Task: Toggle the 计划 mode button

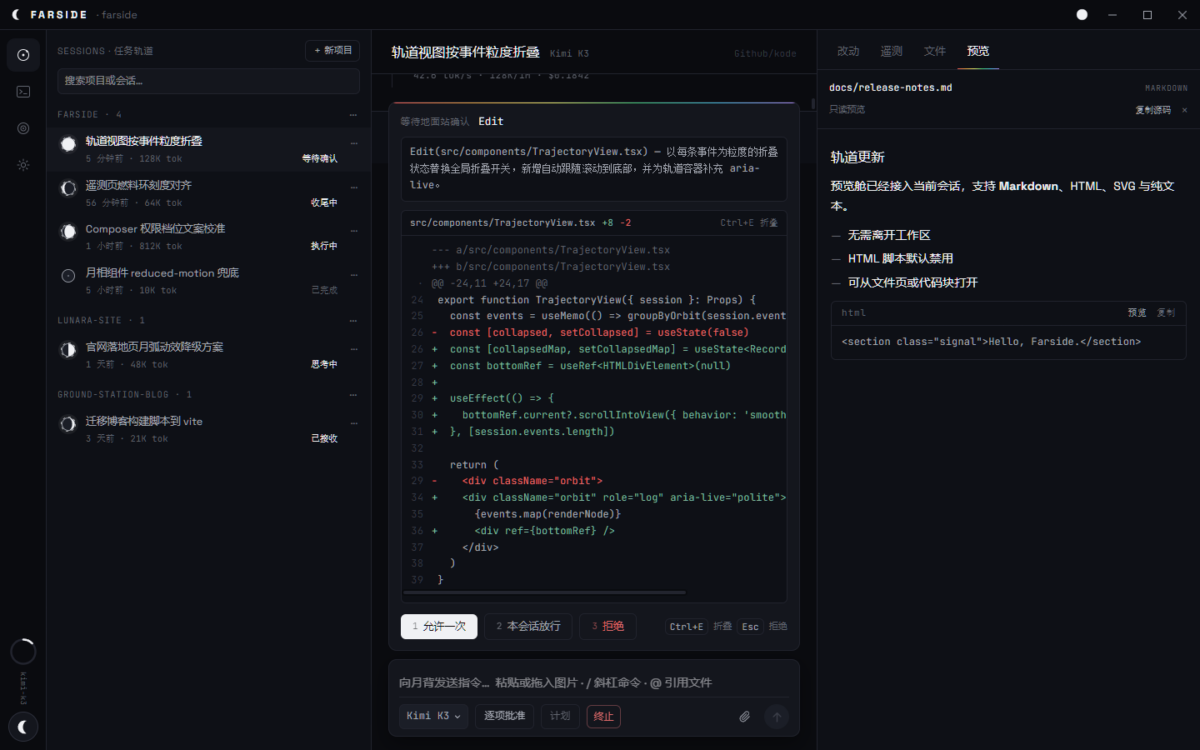Action: coord(560,716)
